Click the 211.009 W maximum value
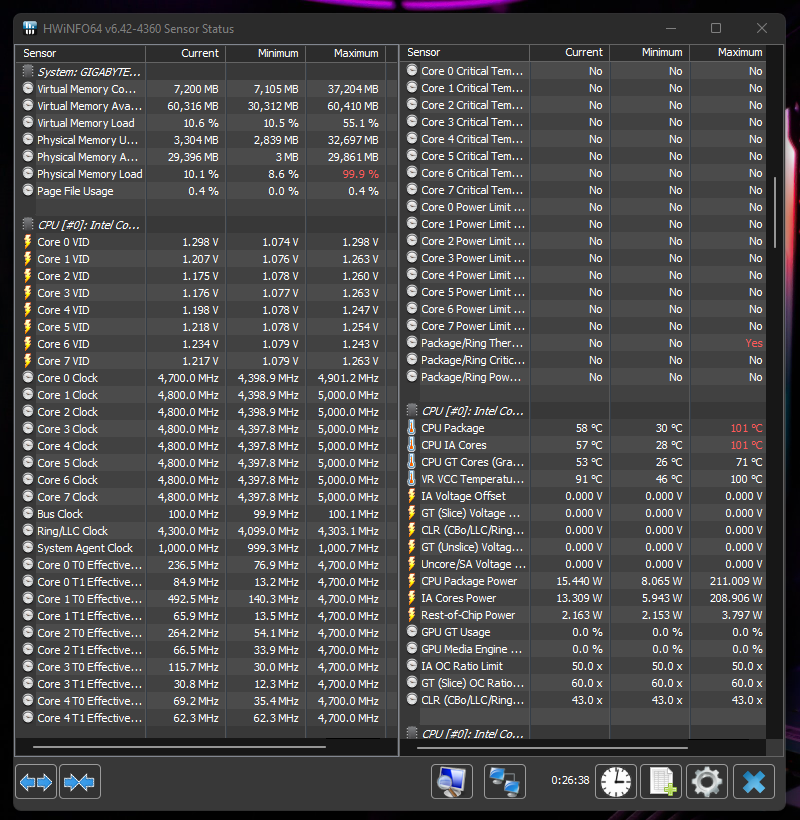Viewport: 800px width, 820px height. [736, 581]
